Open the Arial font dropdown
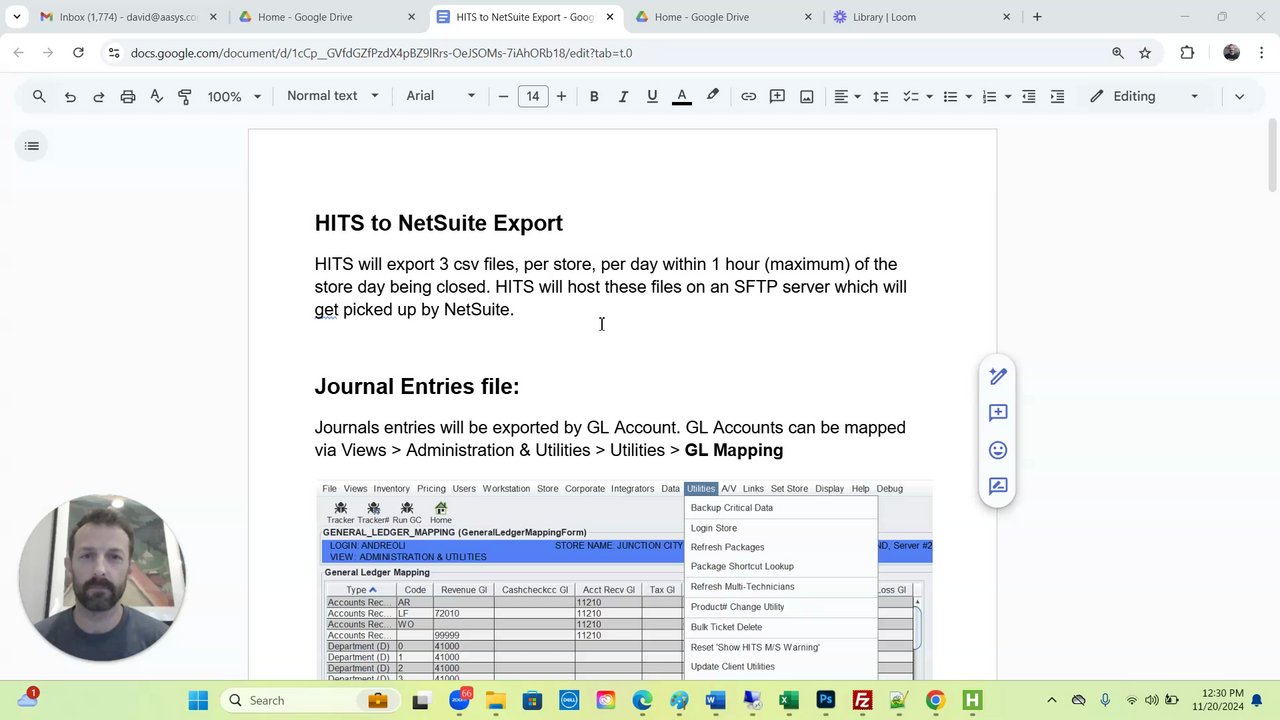 [441, 96]
